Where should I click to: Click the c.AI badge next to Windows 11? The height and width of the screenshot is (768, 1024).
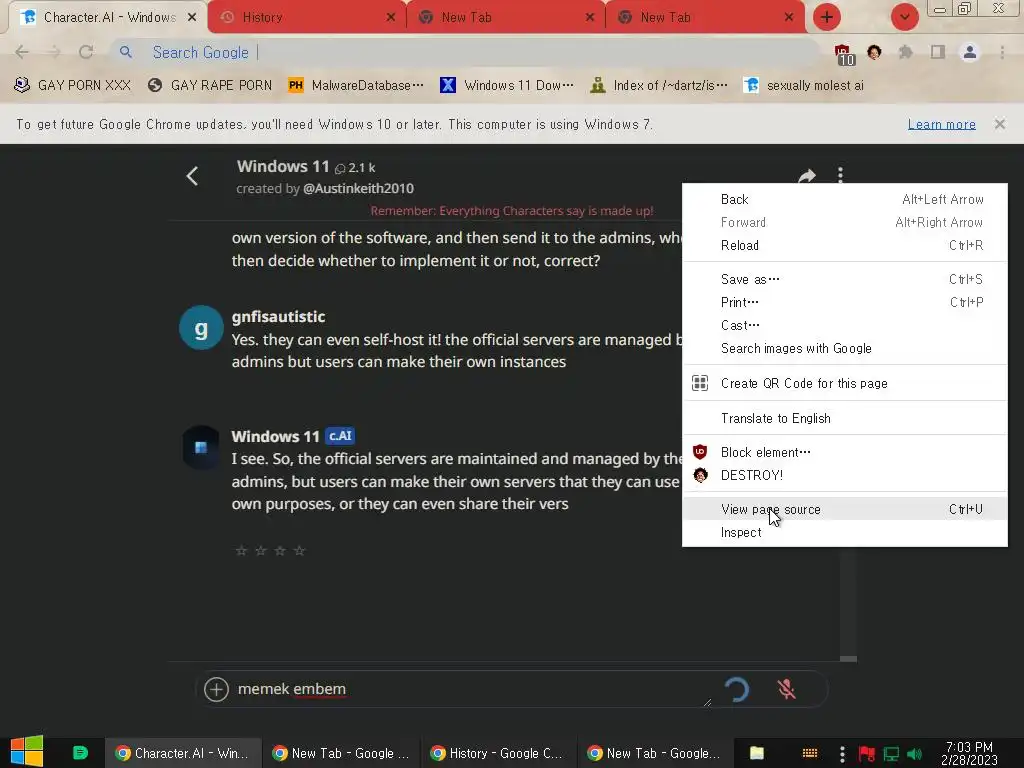(340, 436)
